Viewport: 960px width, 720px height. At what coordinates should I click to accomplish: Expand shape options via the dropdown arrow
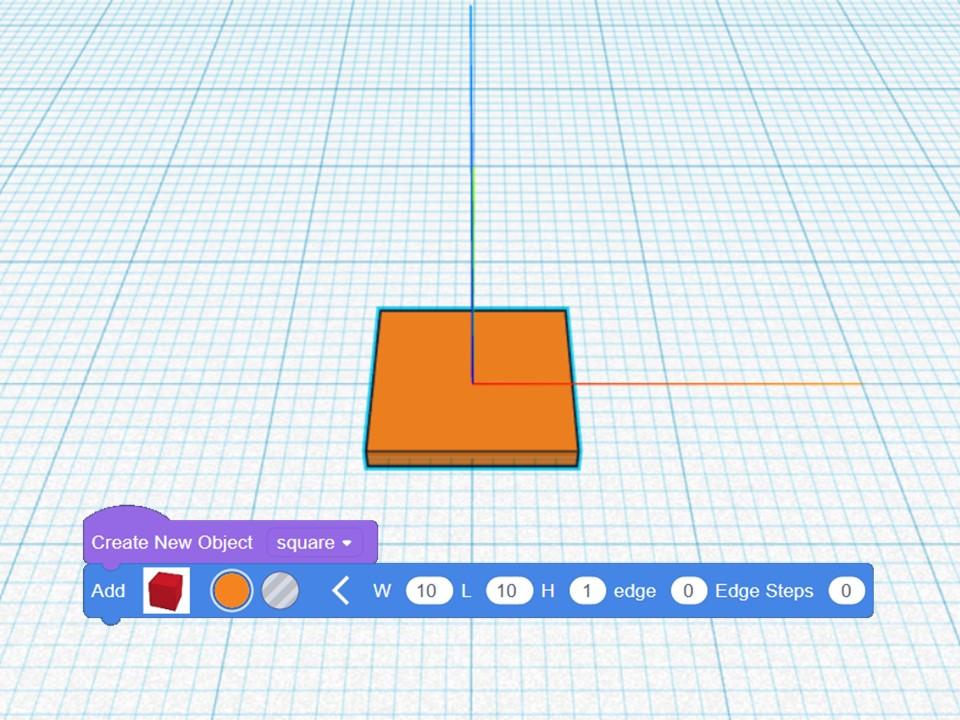click(x=347, y=543)
